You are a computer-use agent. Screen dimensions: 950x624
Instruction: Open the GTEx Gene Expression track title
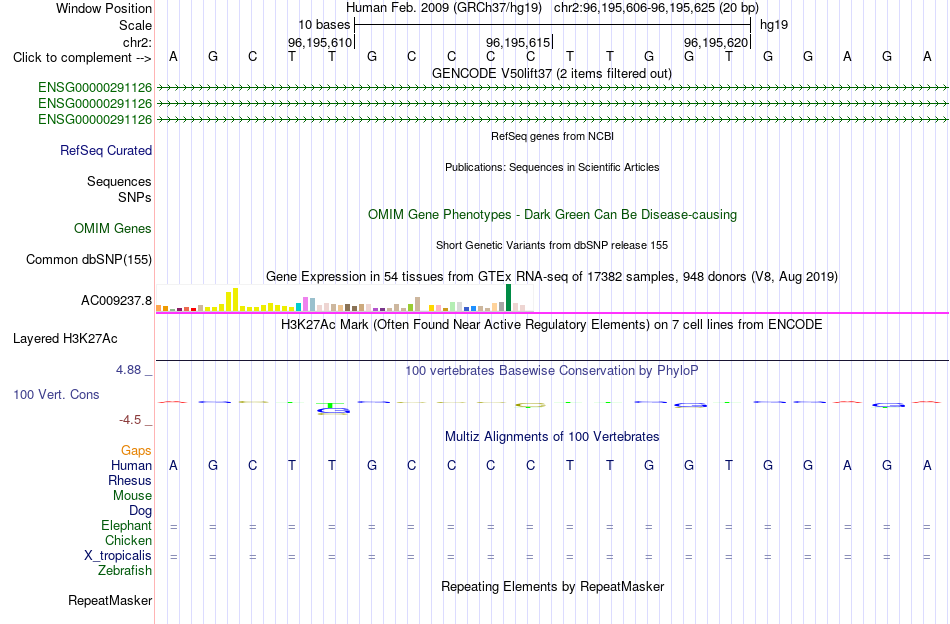(552, 277)
